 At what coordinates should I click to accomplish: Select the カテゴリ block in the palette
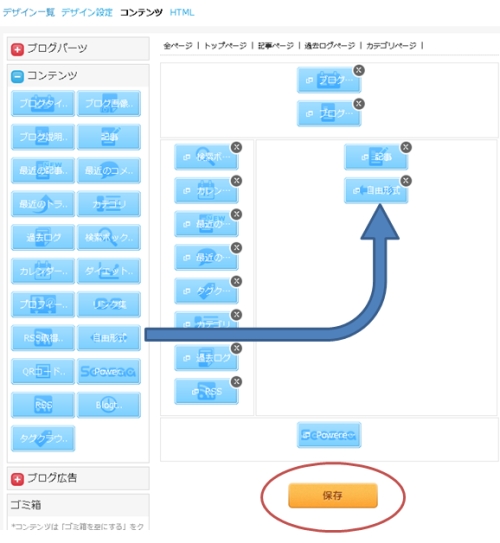109,204
